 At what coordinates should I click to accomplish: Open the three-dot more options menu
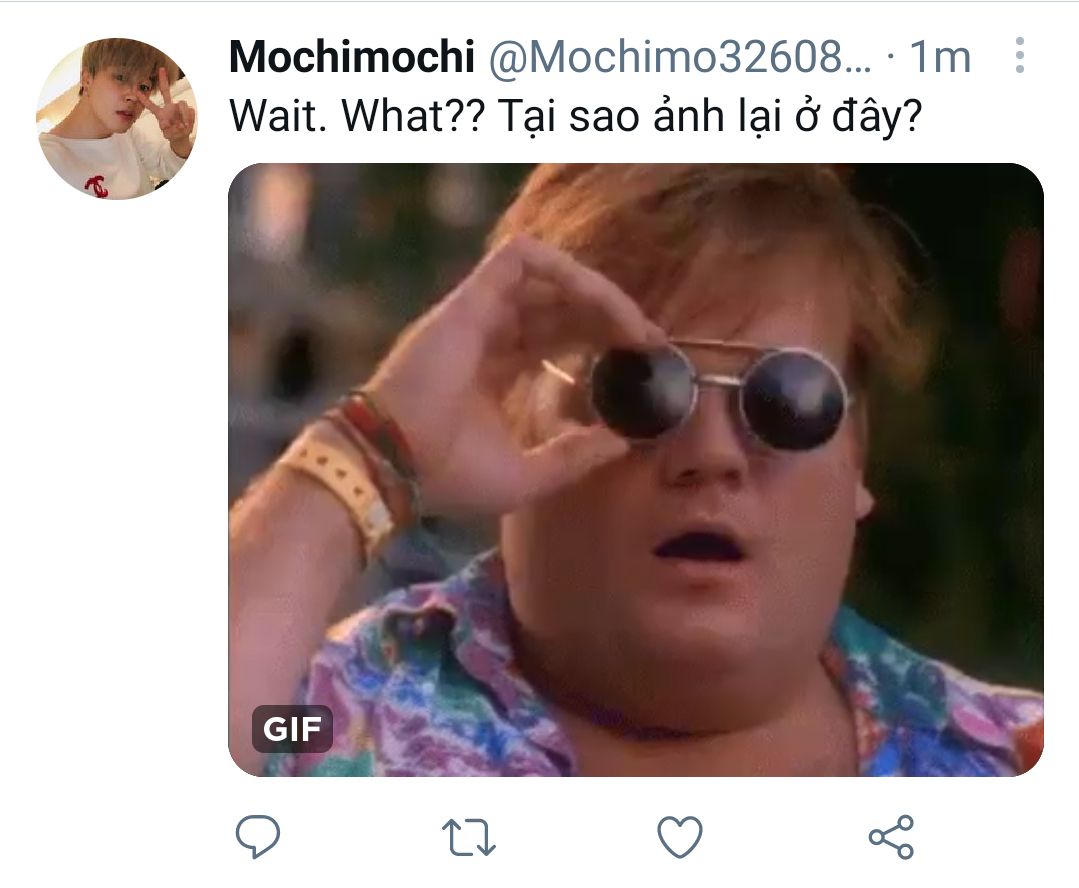tap(1020, 55)
